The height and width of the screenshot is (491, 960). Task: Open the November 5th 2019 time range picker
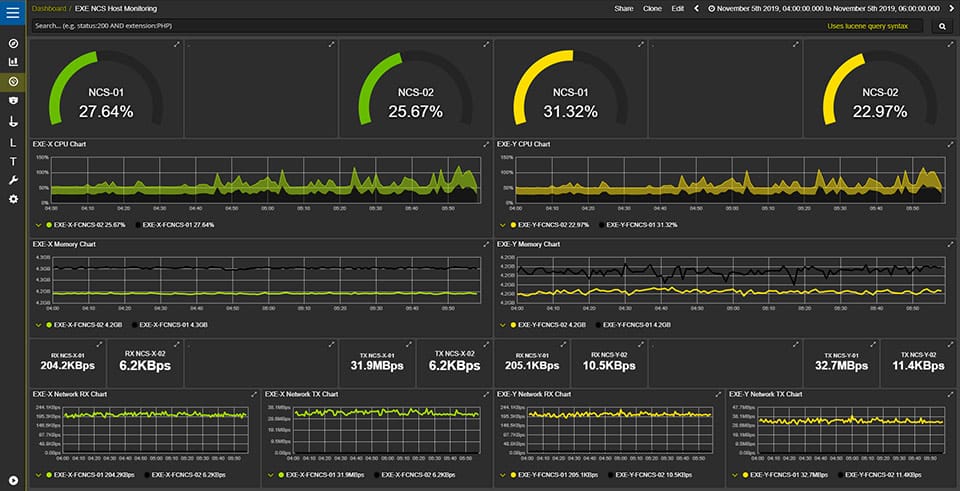[824, 9]
